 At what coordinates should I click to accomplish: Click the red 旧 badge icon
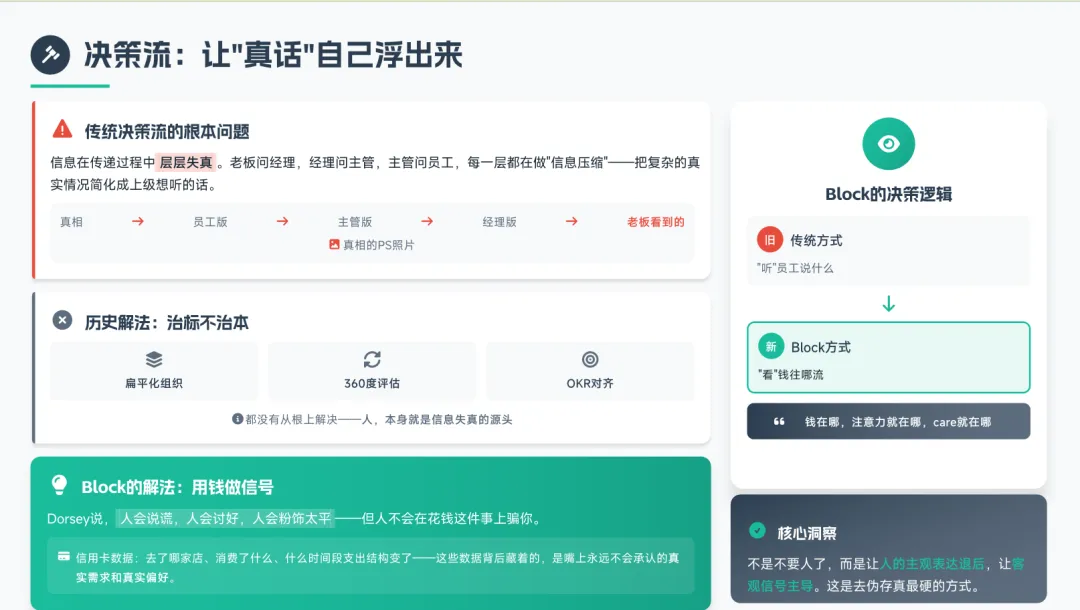point(769,240)
